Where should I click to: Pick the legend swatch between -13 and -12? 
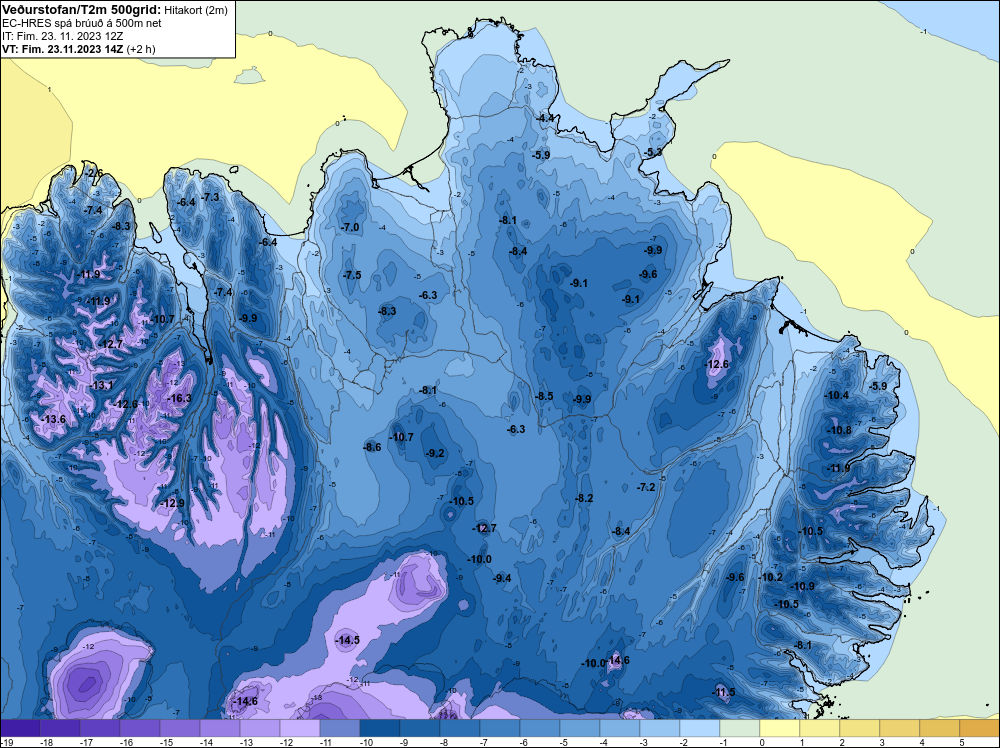pyautogui.click(x=260, y=728)
